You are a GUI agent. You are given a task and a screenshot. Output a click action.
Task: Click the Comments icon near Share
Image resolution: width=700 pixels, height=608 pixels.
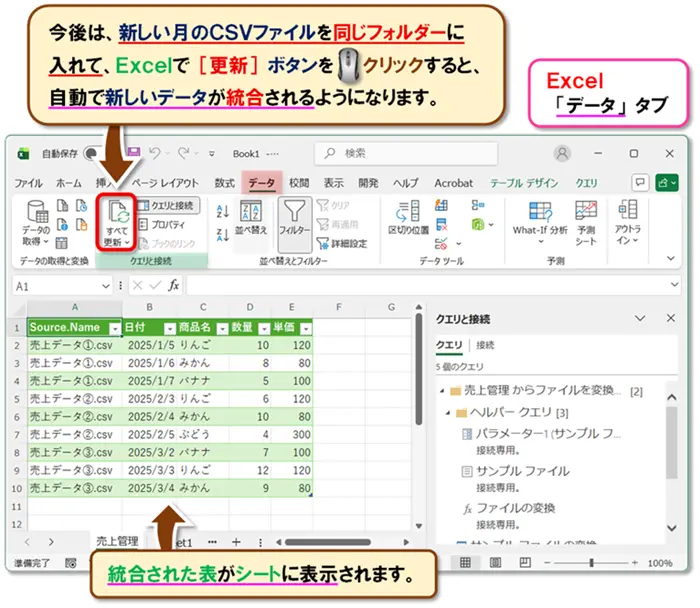point(640,183)
